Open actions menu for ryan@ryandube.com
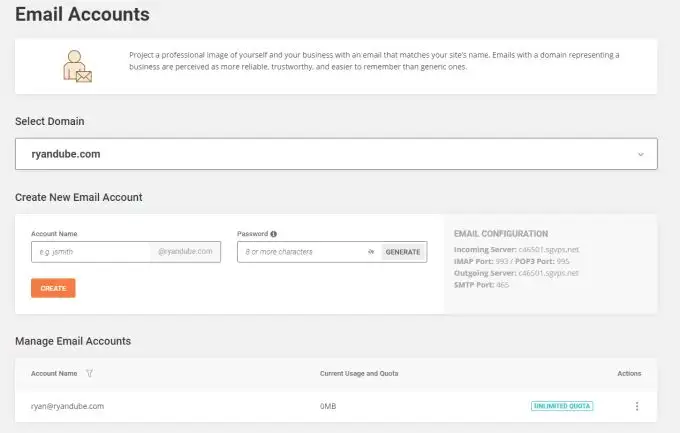The width and height of the screenshot is (680, 433). click(x=637, y=406)
